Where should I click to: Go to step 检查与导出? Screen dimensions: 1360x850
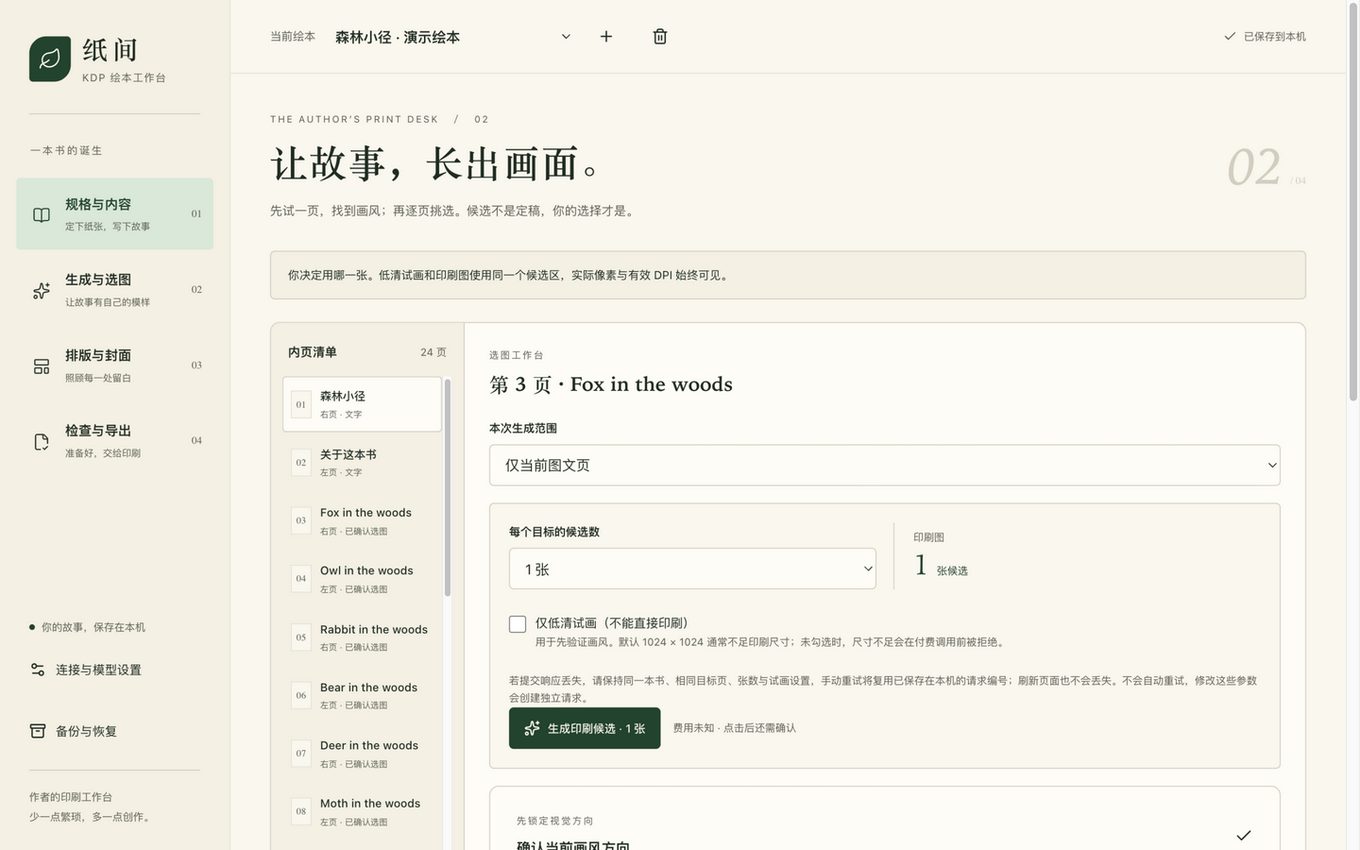click(115, 441)
